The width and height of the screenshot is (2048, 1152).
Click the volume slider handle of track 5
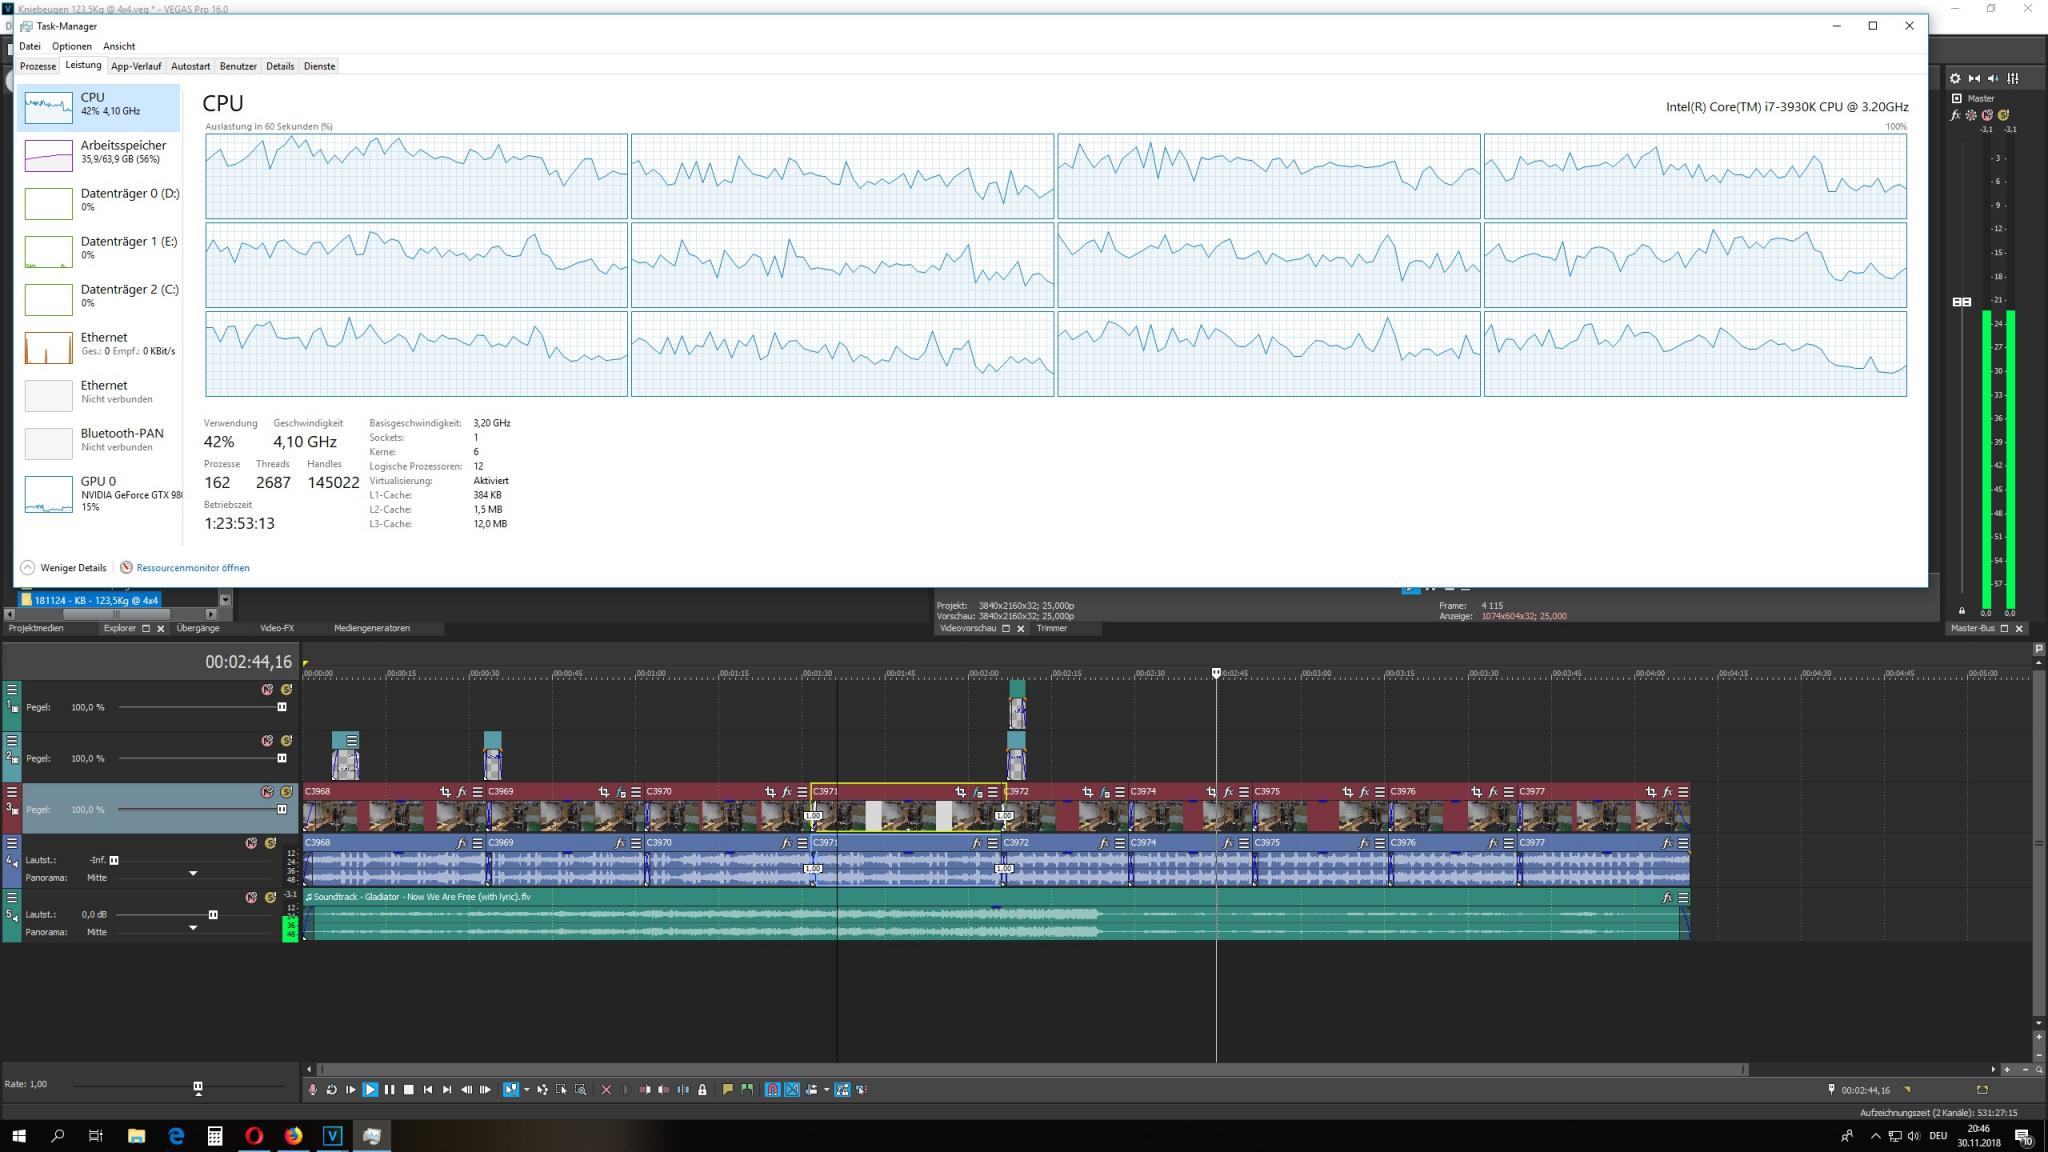[x=213, y=914]
